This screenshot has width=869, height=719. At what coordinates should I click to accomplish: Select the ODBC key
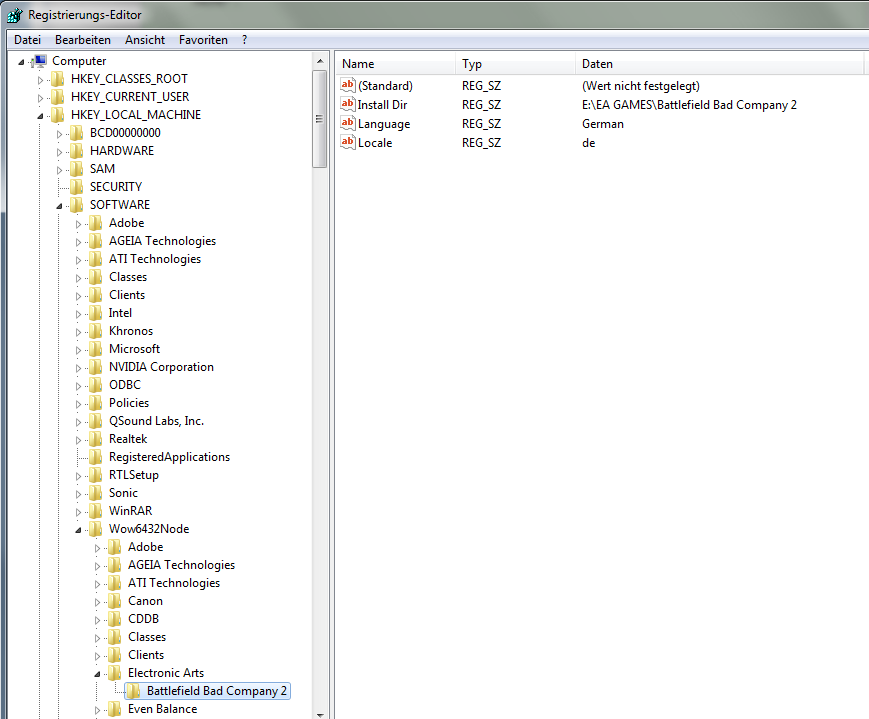[125, 385]
